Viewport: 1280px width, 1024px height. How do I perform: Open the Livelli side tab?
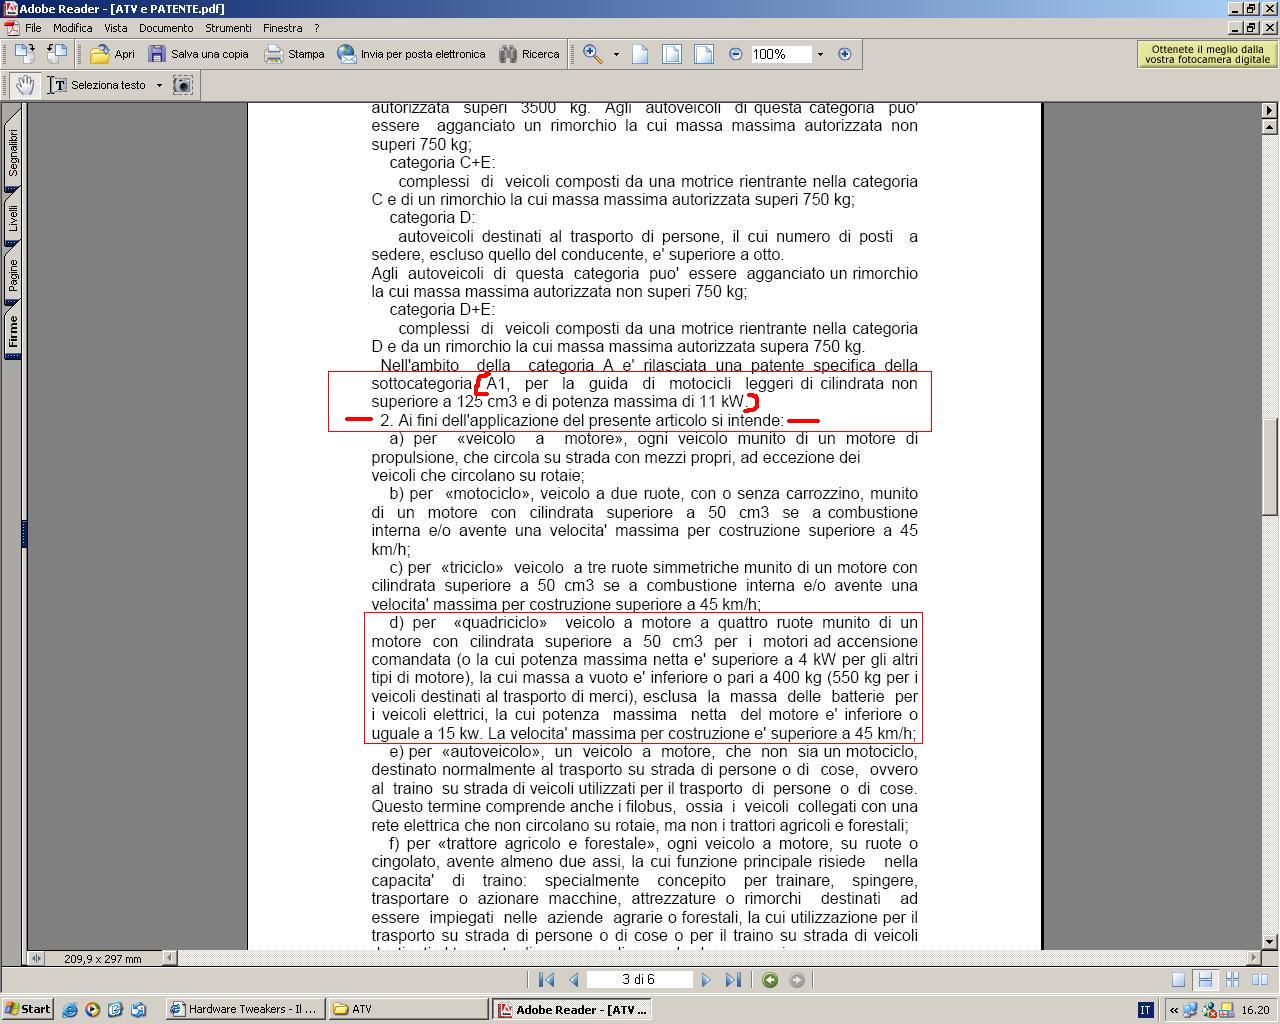coord(13,218)
